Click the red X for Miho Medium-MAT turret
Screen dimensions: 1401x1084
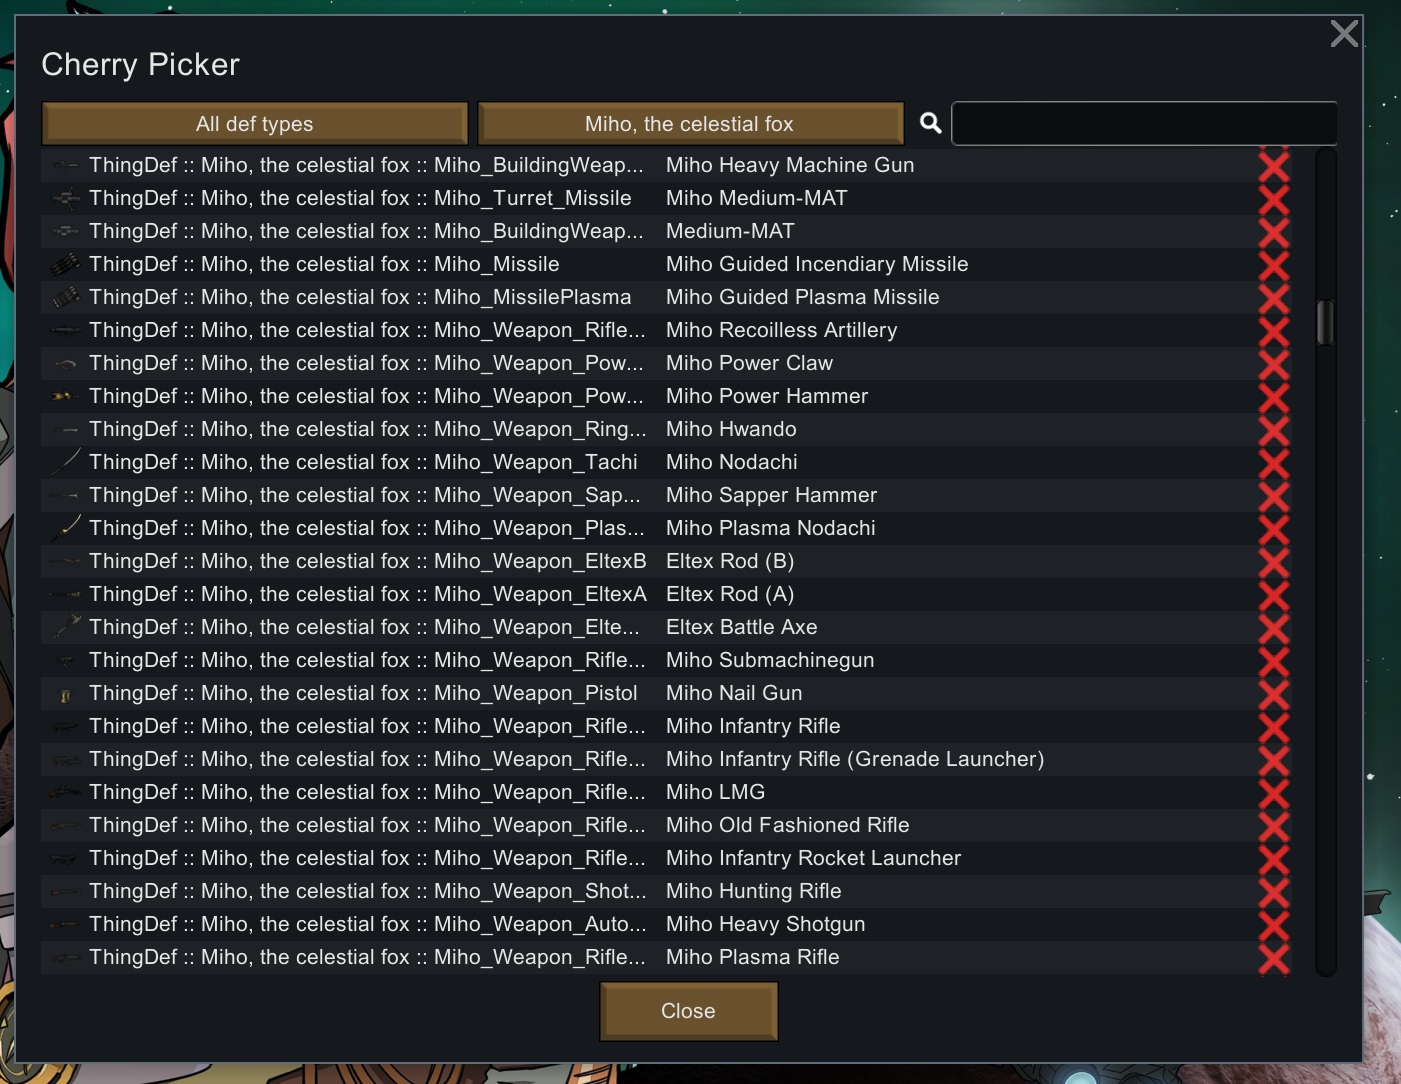coord(1273,198)
